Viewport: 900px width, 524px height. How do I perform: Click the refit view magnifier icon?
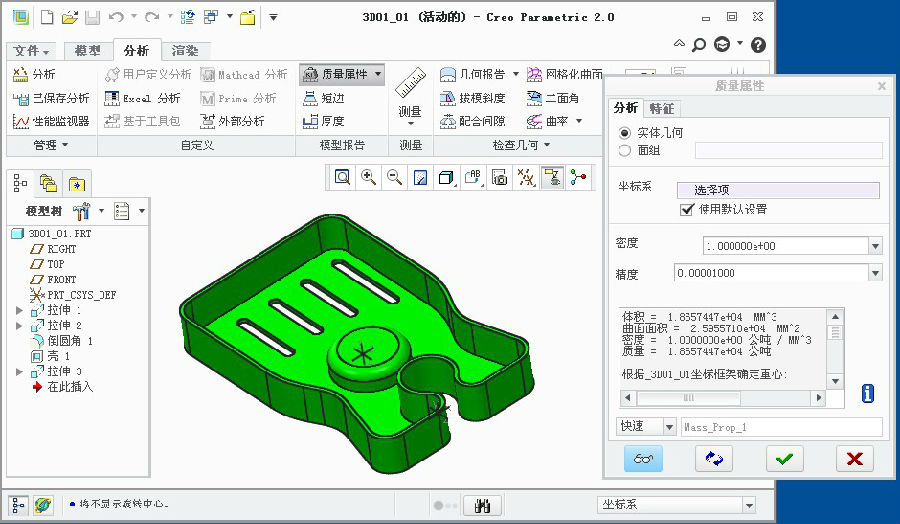pos(342,177)
